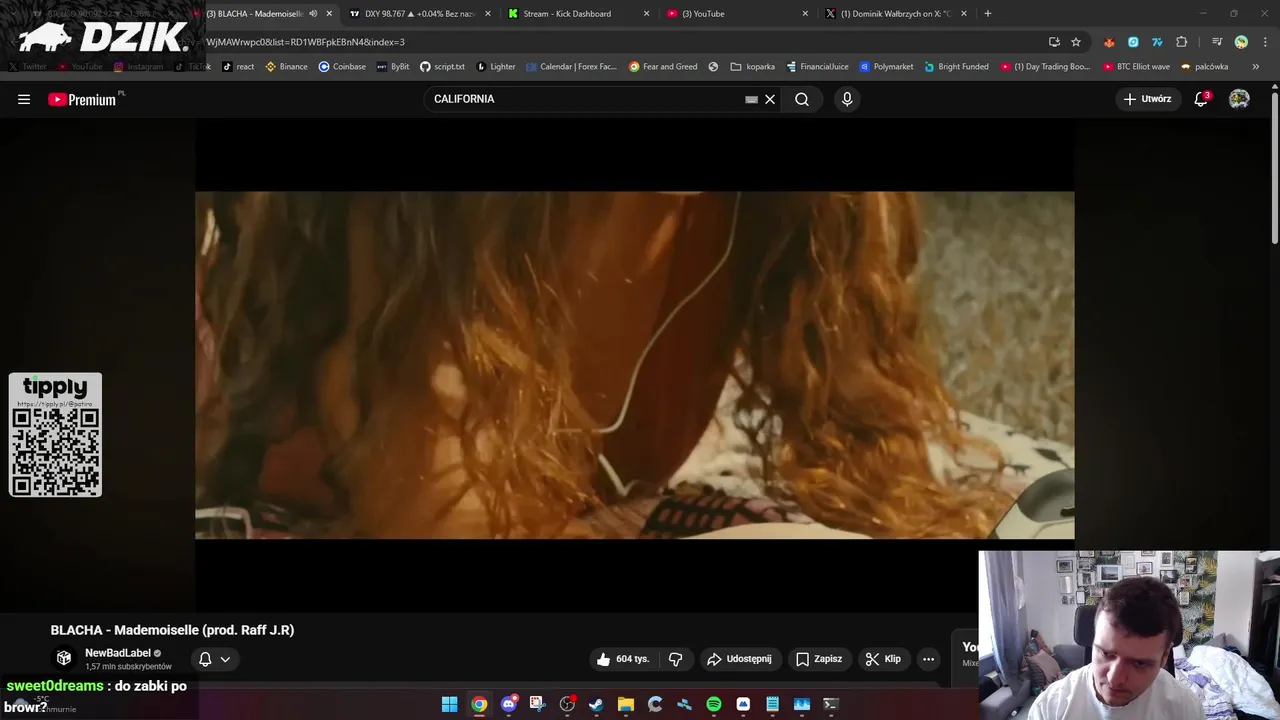Viewport: 1280px width, 720px height.
Task: Visit the NewBadLabel channel name link
Action: pos(118,653)
